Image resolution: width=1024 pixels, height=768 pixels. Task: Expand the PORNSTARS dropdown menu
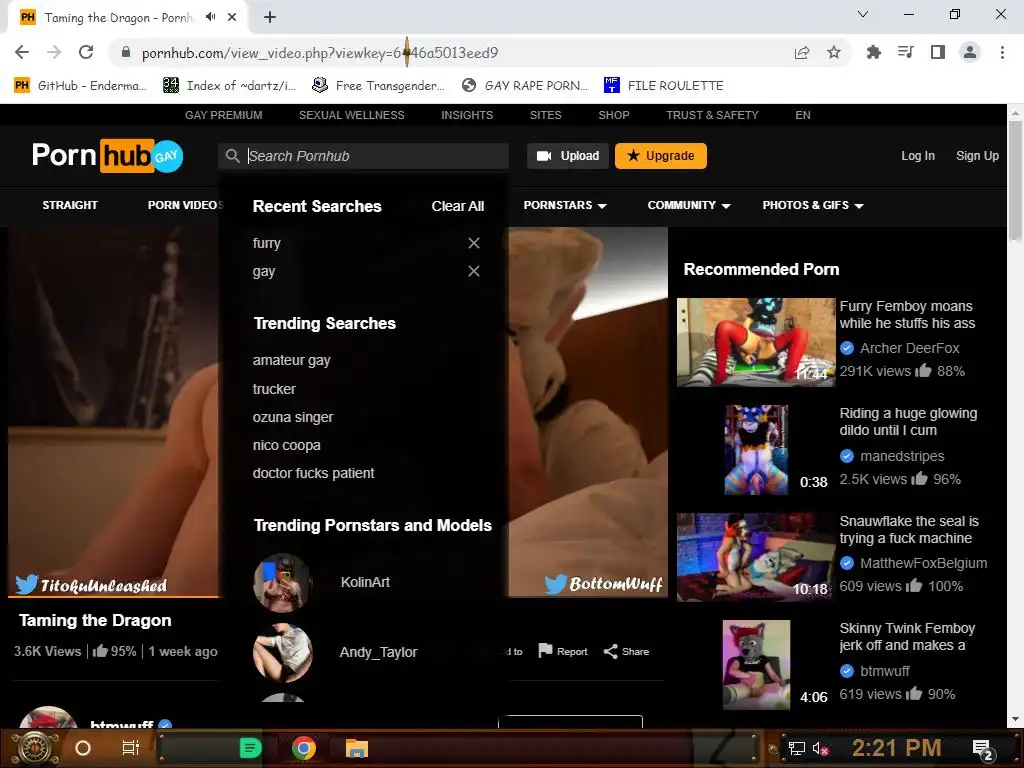coord(565,205)
